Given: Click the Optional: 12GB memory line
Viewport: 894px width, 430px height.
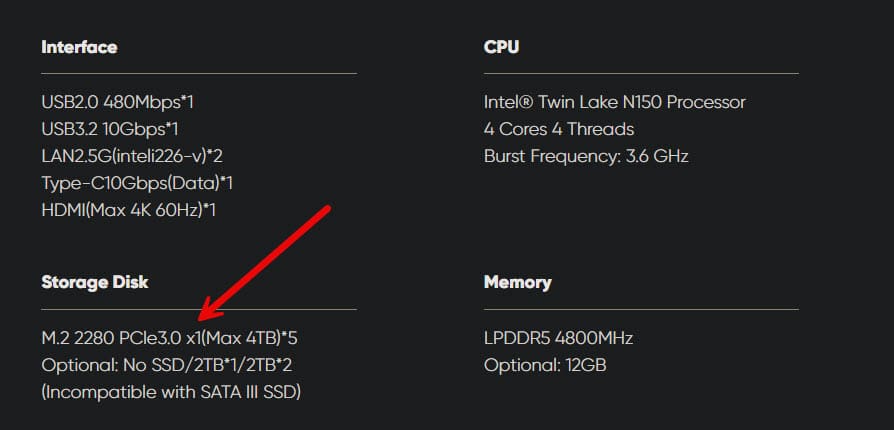Looking at the screenshot, I should pyautogui.click(x=545, y=366).
